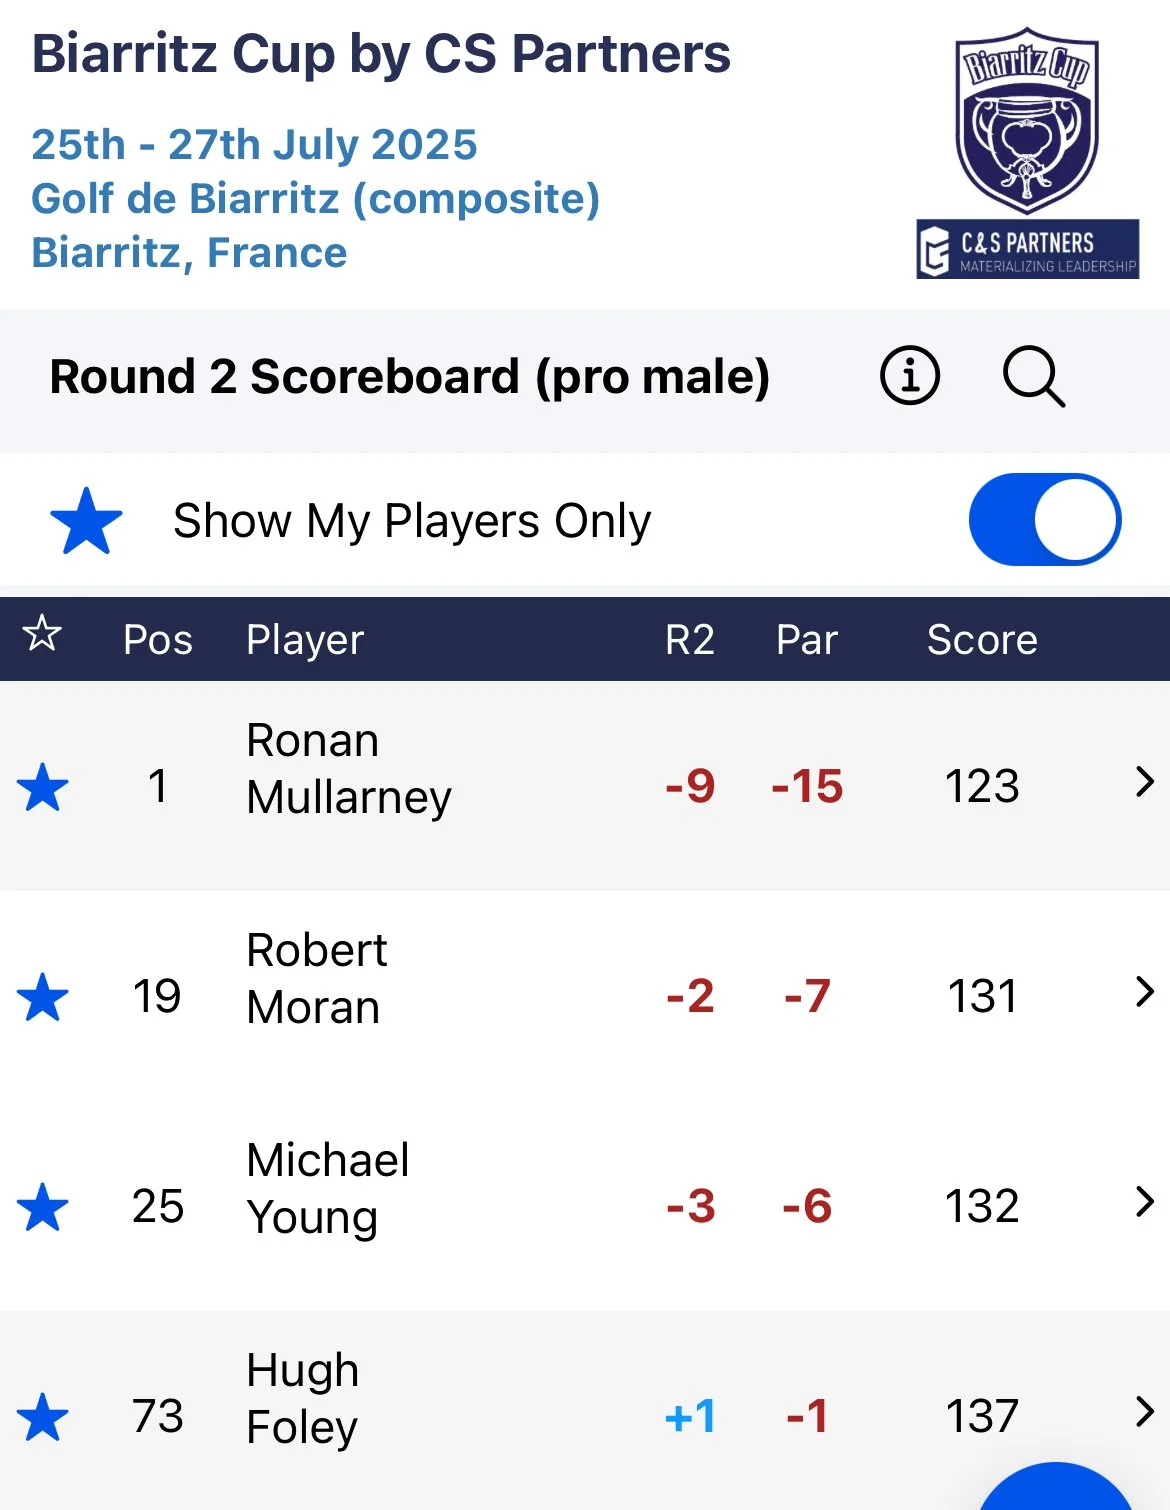Image resolution: width=1170 pixels, height=1510 pixels.
Task: Click the star outline in table header
Action: coord(42,634)
